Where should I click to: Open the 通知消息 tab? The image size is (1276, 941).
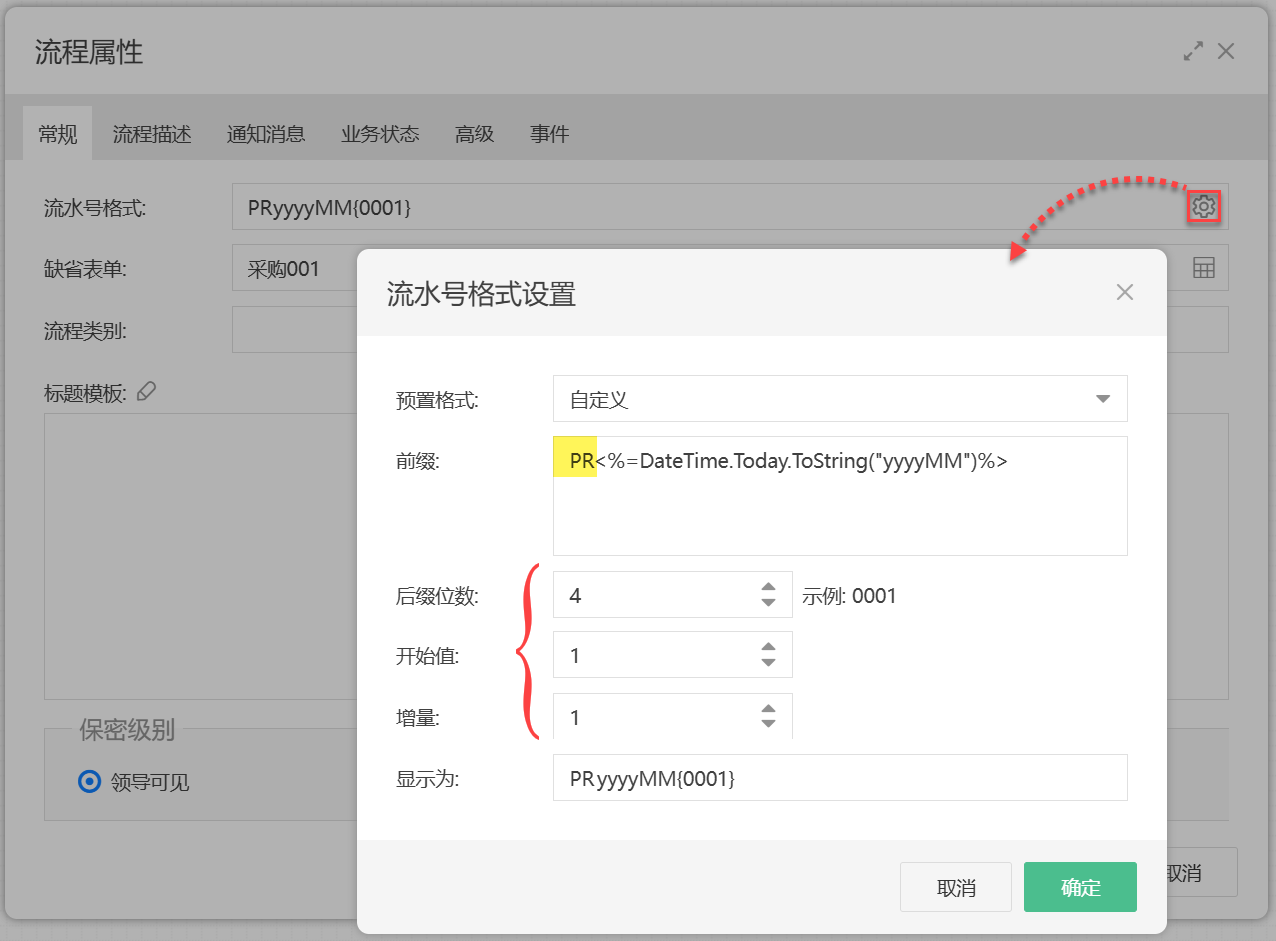(266, 134)
